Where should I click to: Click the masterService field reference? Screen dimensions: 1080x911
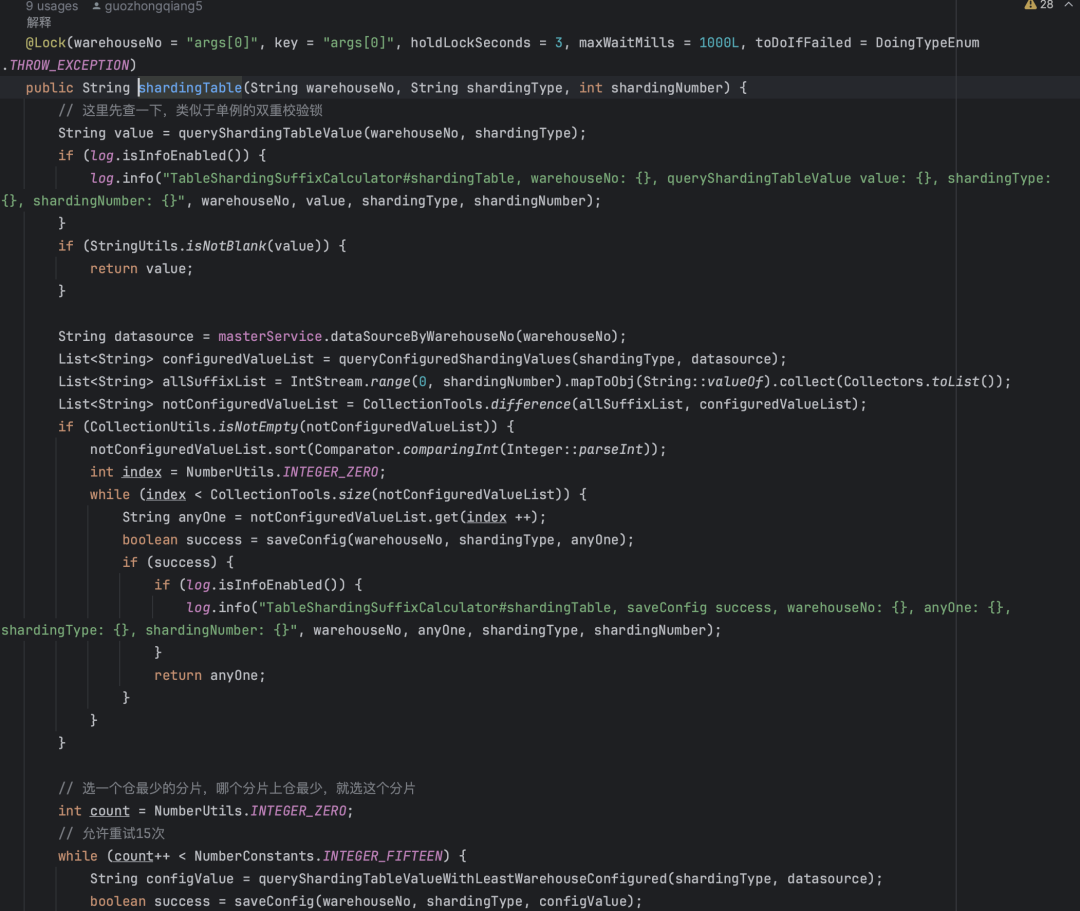click(x=270, y=336)
